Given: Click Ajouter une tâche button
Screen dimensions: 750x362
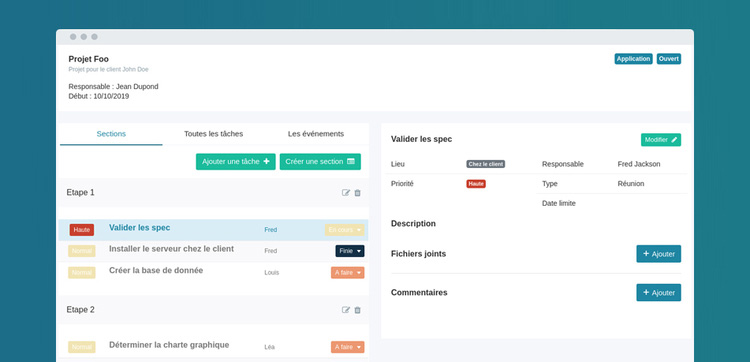Looking at the screenshot, I should tap(235, 162).
